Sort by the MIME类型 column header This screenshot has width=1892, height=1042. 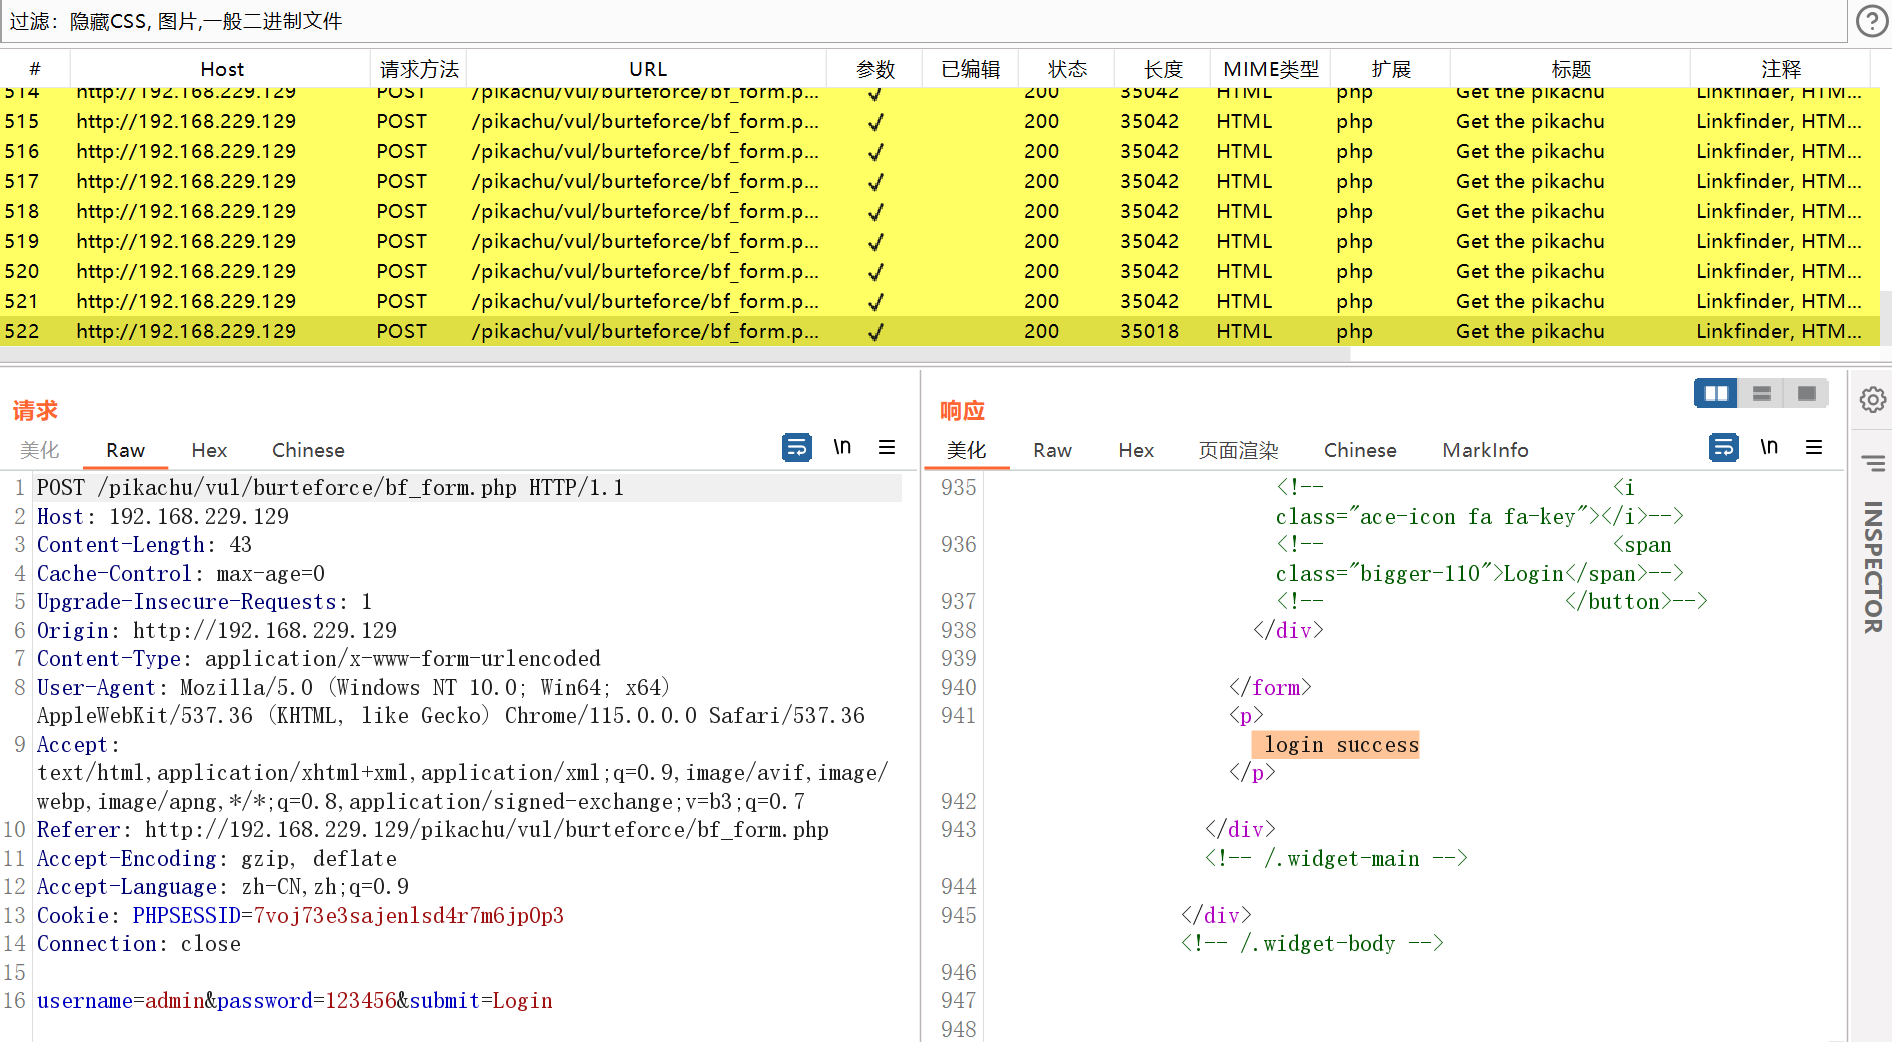point(1271,69)
